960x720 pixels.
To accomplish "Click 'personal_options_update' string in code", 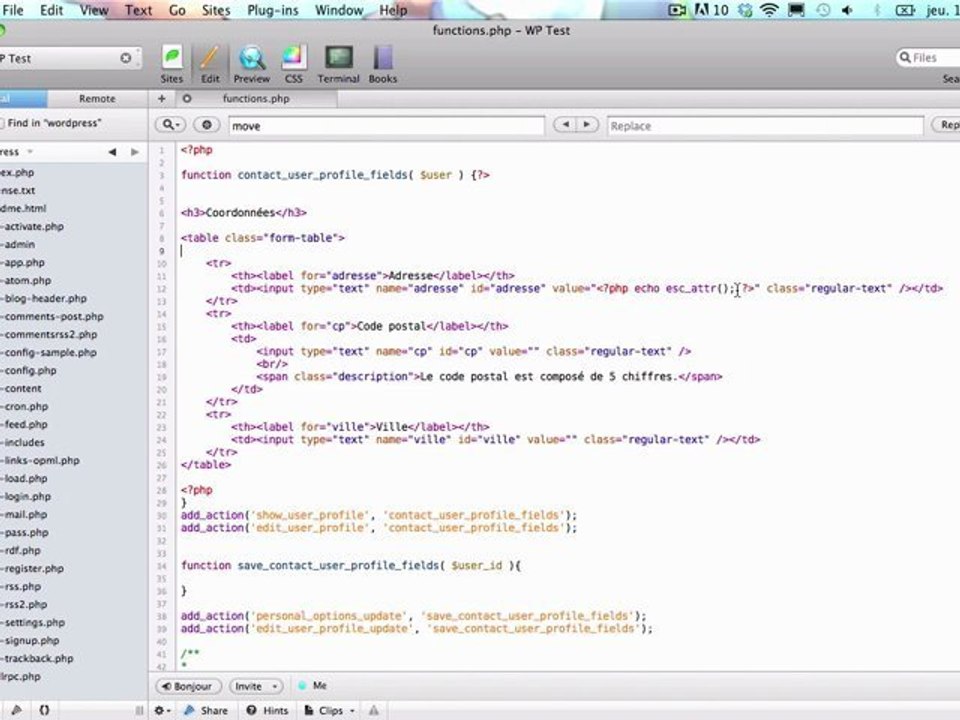I will 329,616.
